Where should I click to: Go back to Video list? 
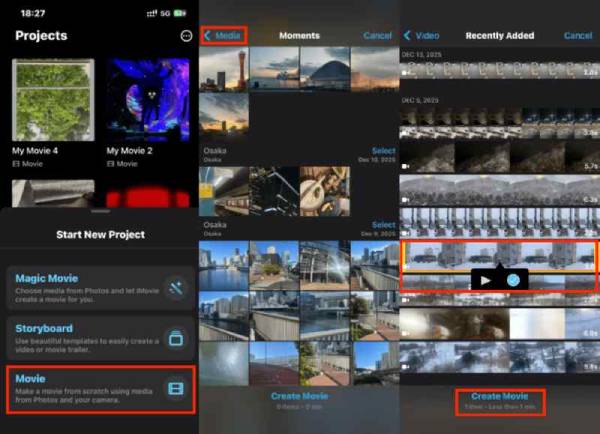click(x=421, y=36)
